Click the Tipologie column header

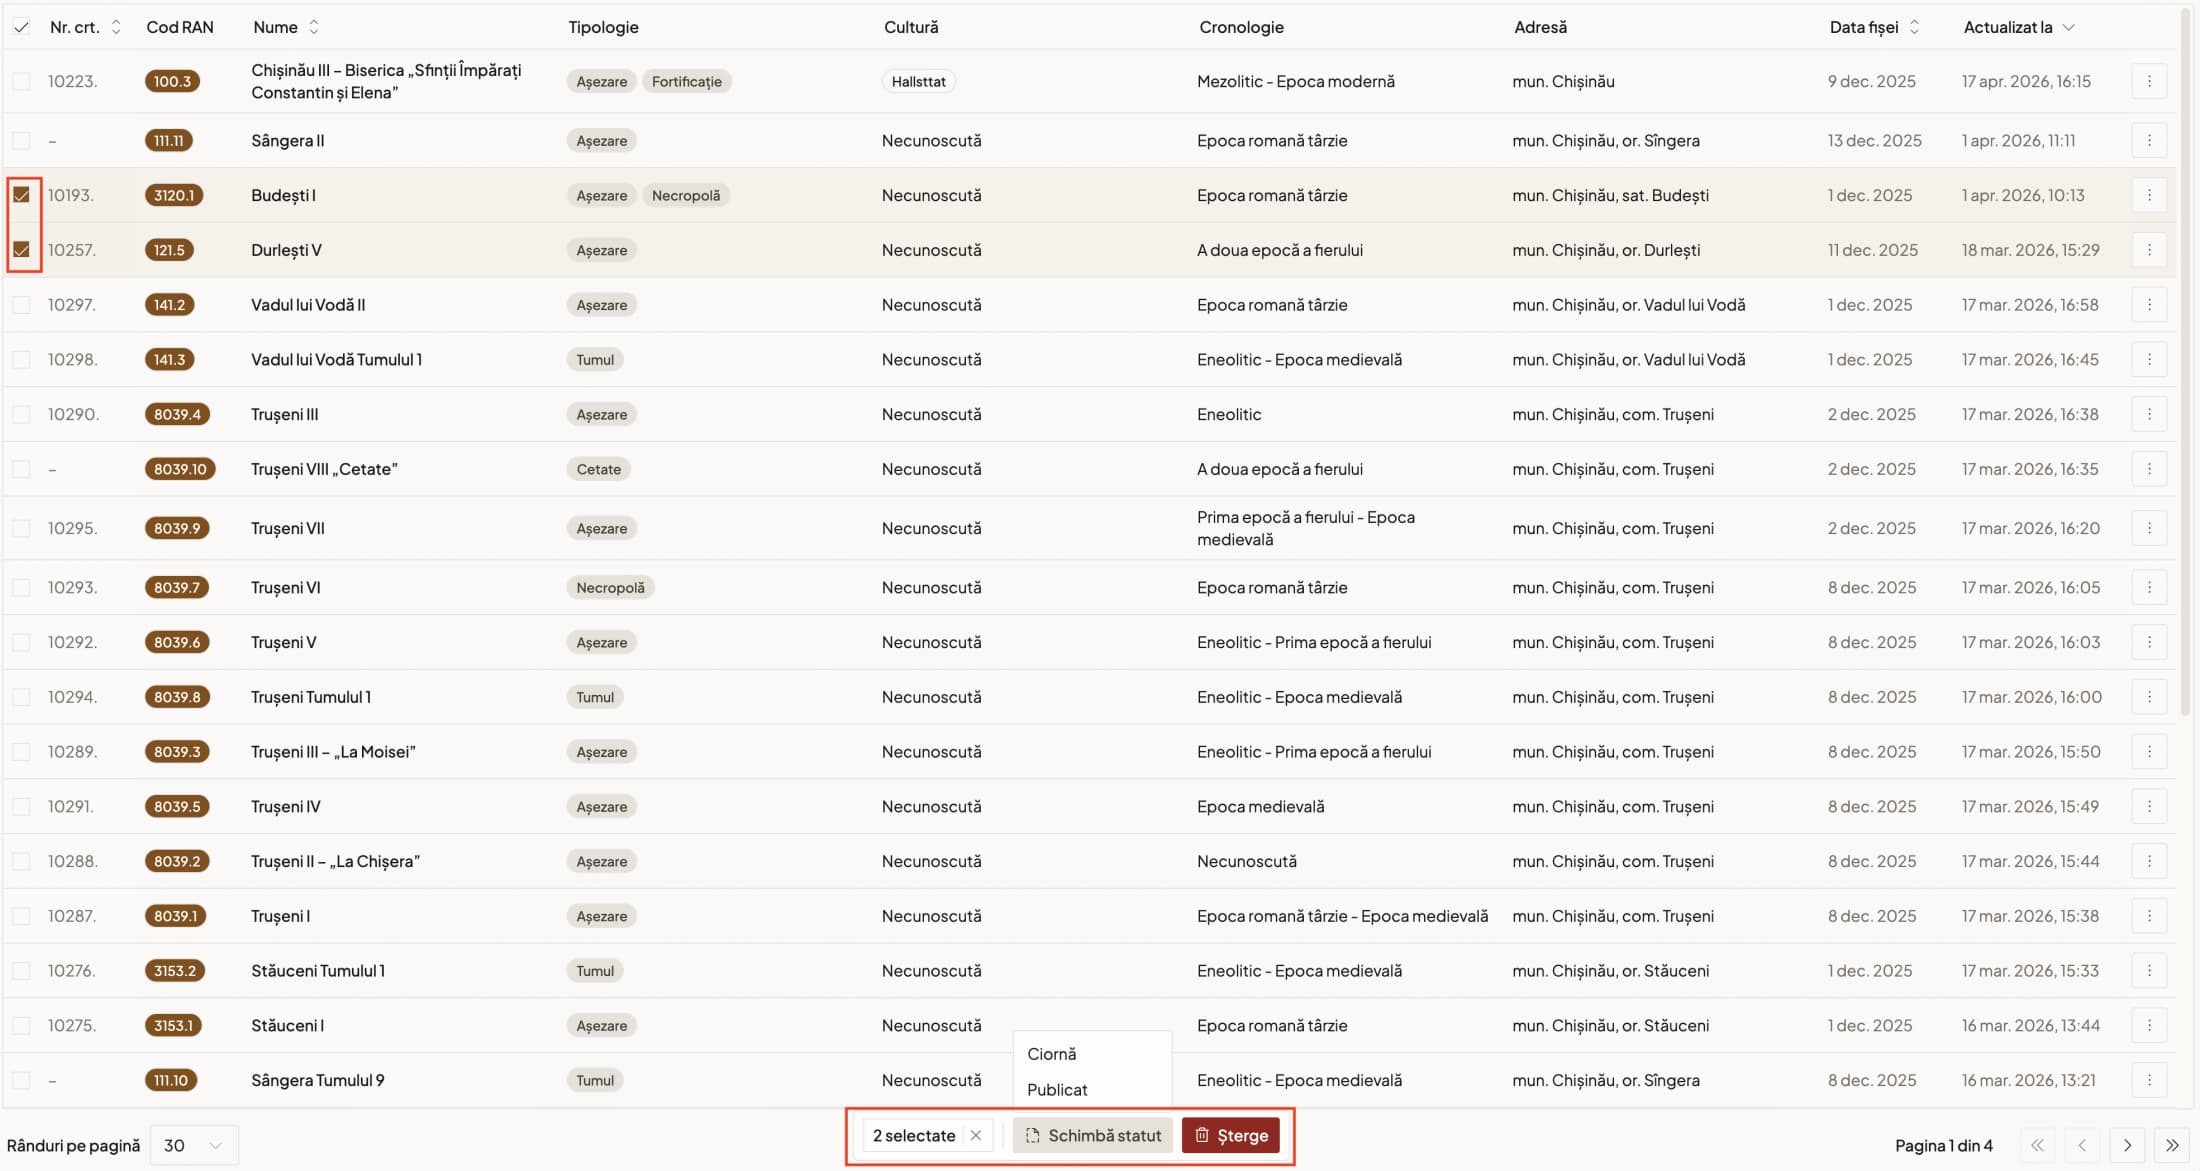coord(603,27)
